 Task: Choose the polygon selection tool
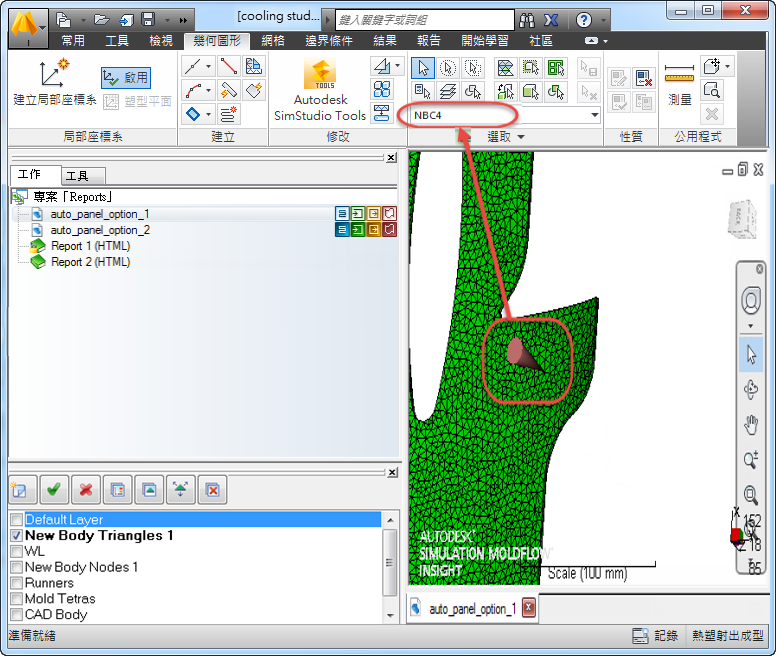(x=473, y=68)
